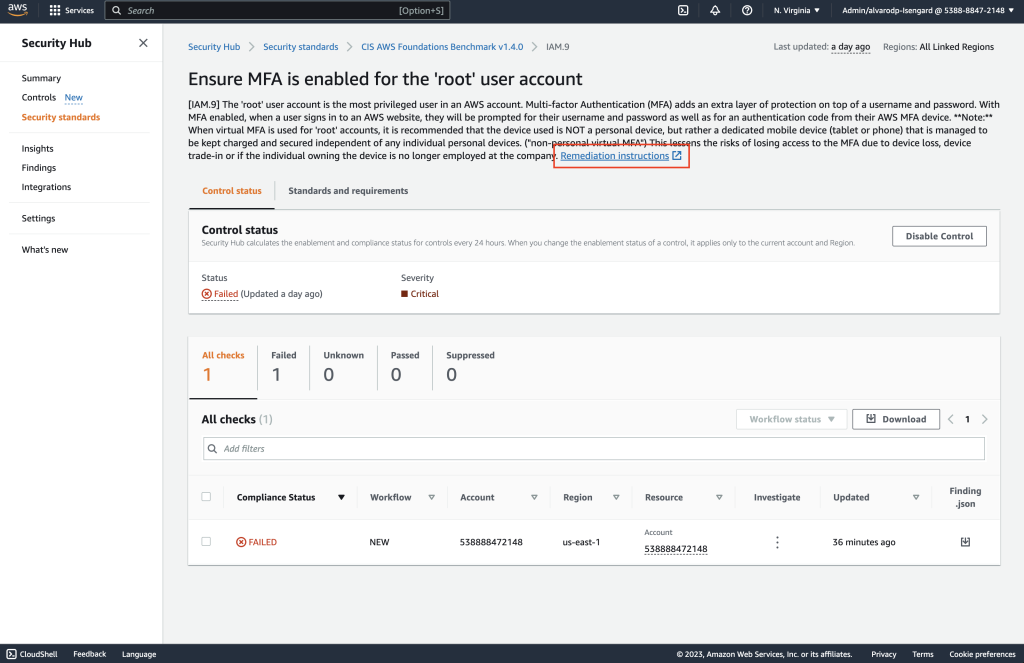Image resolution: width=1024 pixels, height=663 pixels.
Task: Click Feedback in the footer
Action: coord(89,654)
